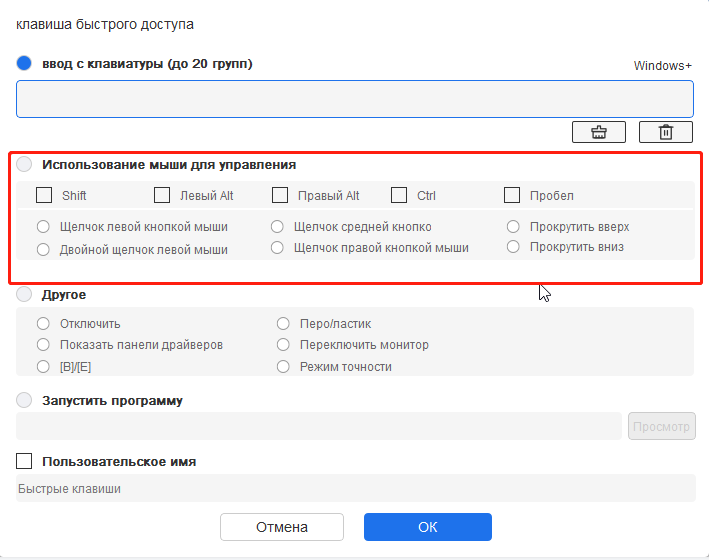Select 'Использование мыши для управления' radio
The image size is (709, 560).
point(24,164)
